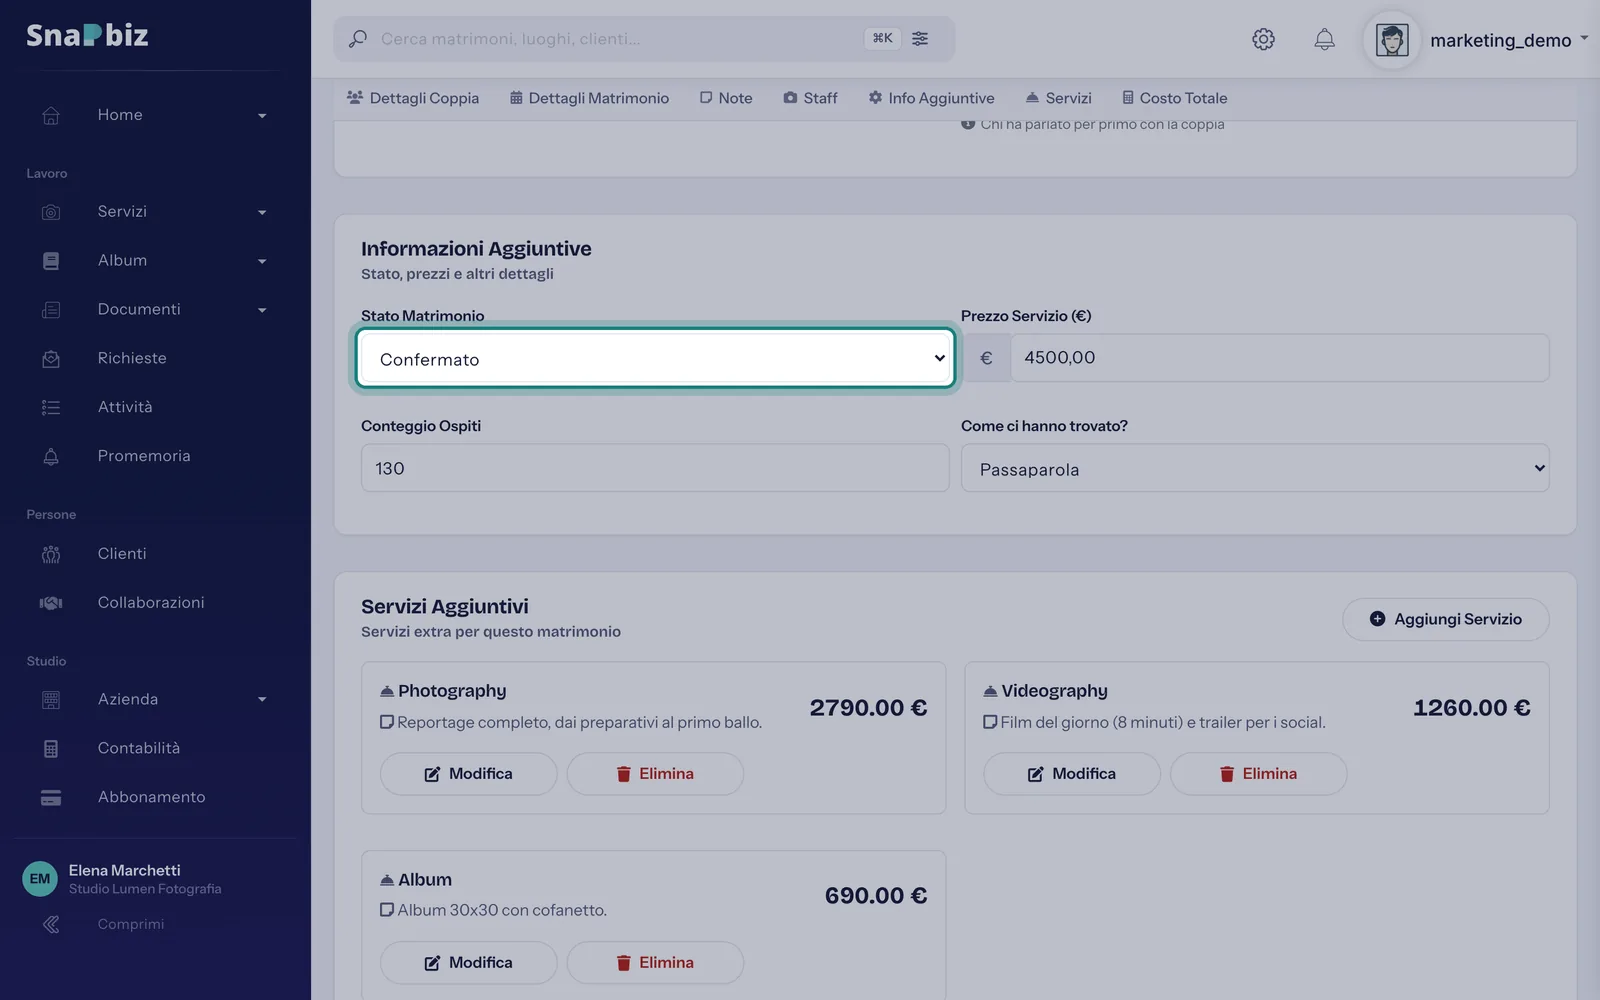Click the euro symbol prefix

click(986, 358)
